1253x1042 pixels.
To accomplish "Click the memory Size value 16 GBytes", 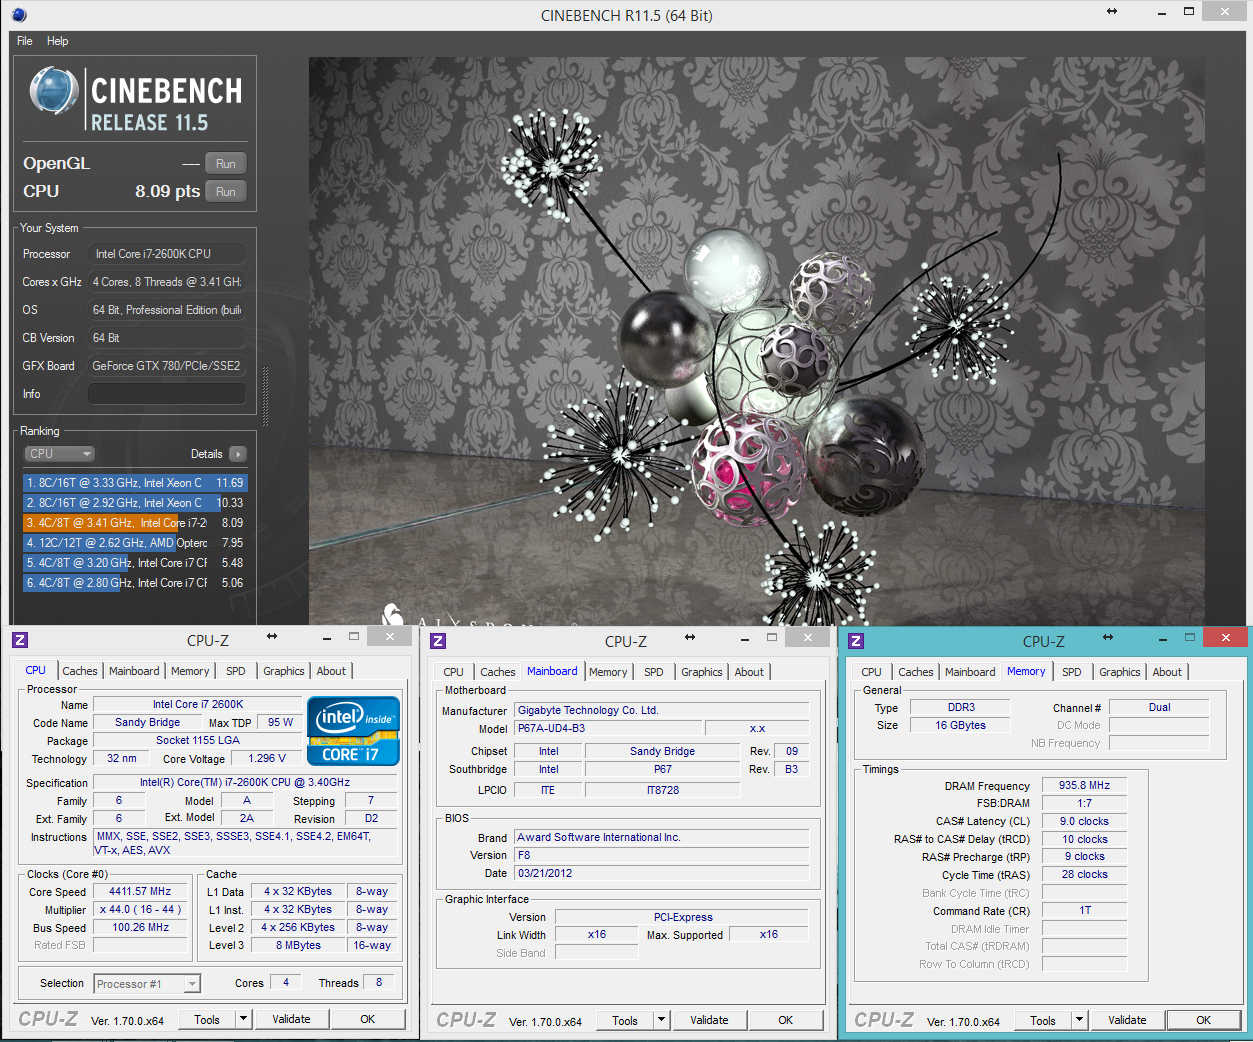I will click(x=960, y=725).
